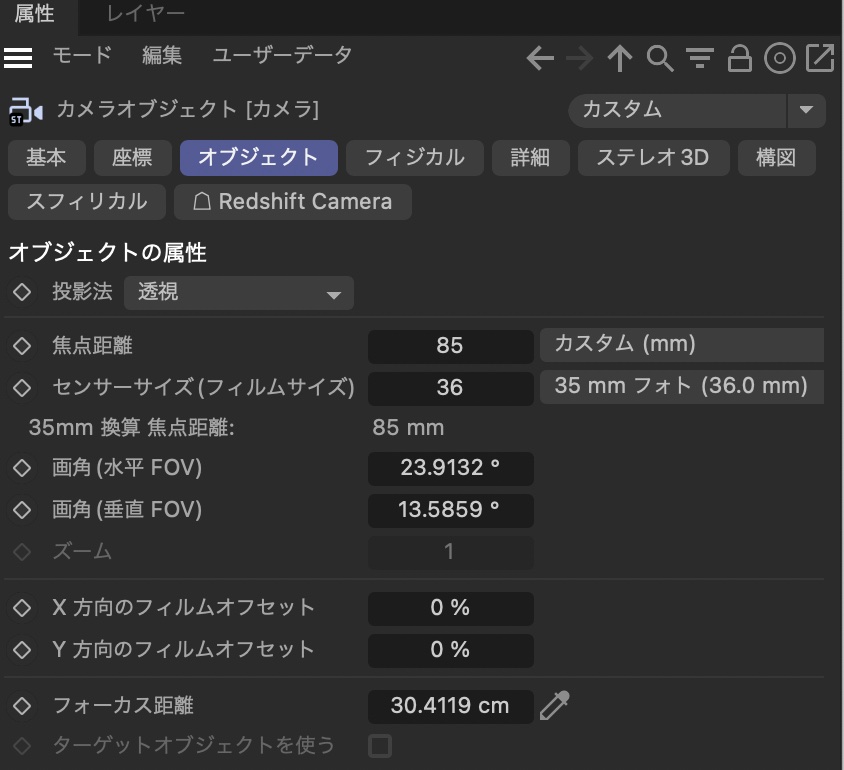Open the 投影法 dropdown set to 透視

[x=239, y=293]
